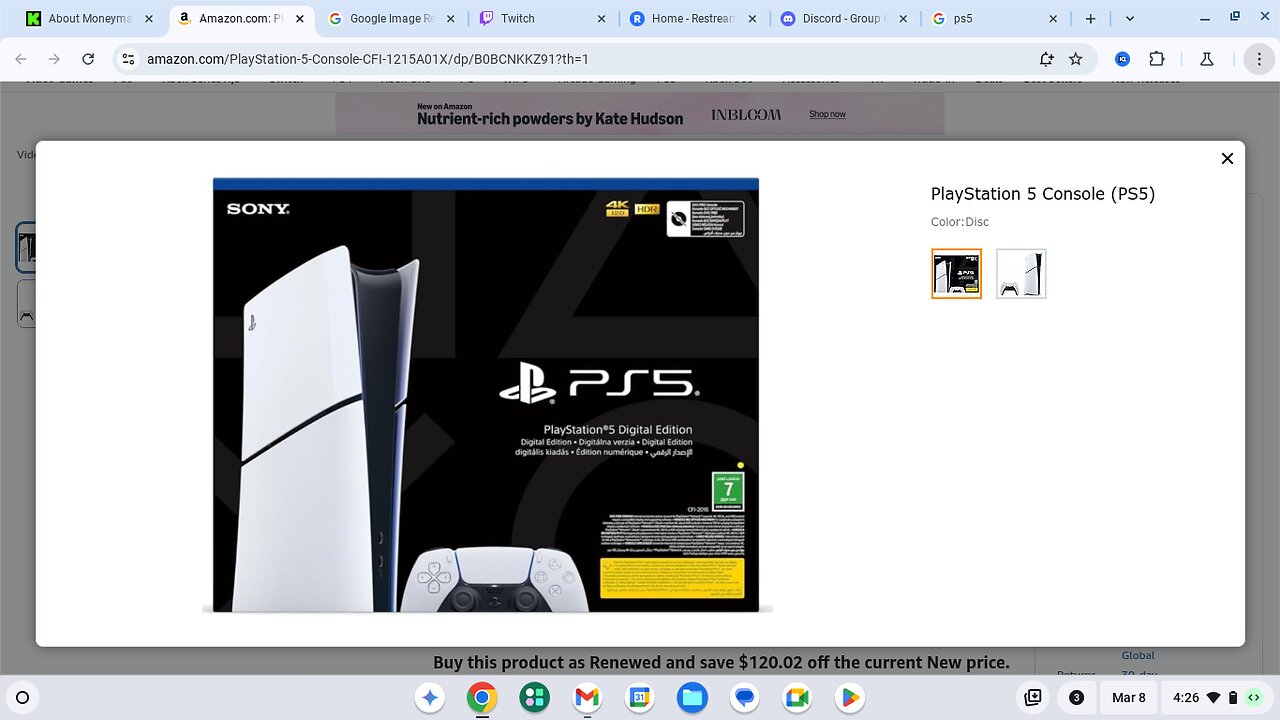Screen dimensions: 1280x720
Task: Close the ps5 tab
Action: click(1053, 19)
